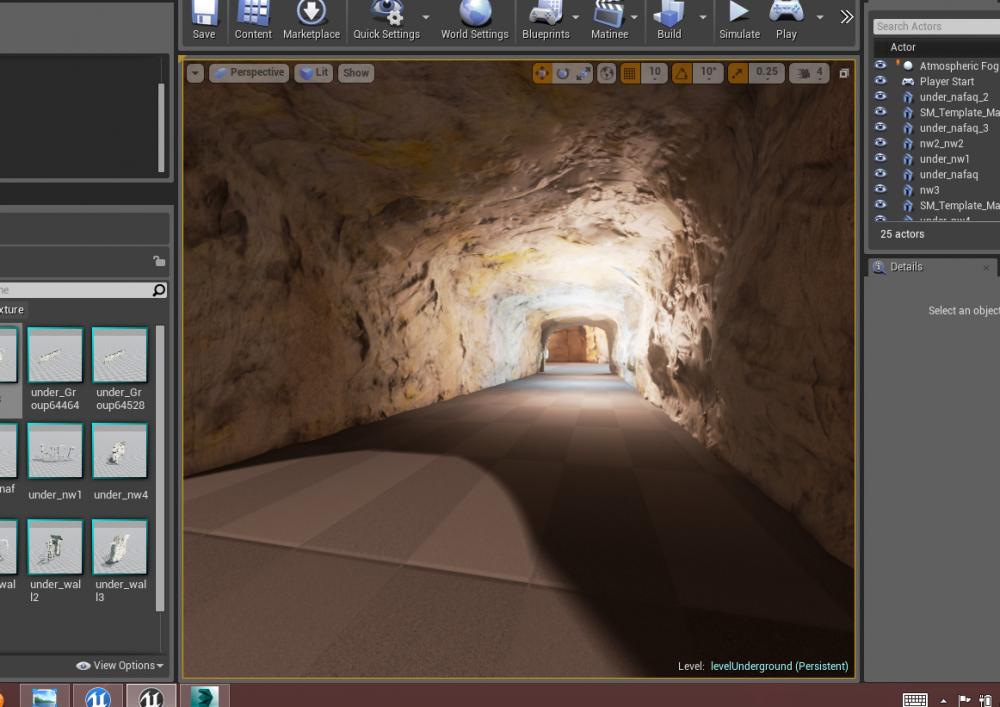Click the Save toolbar icon
The height and width of the screenshot is (707, 1000).
tap(204, 20)
